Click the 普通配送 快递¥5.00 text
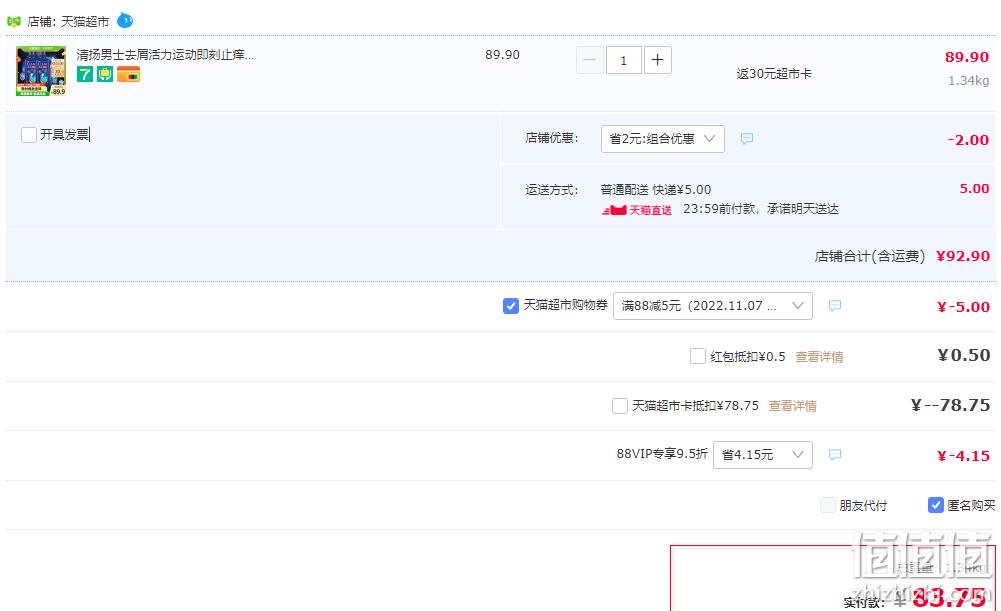Image resolution: width=1001 pixels, height=611 pixels. pyautogui.click(x=656, y=190)
